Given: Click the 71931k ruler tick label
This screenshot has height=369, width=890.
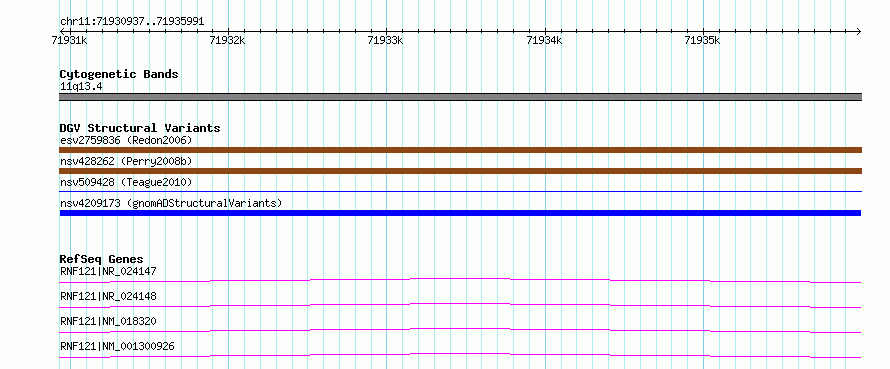Looking at the screenshot, I should [69, 40].
